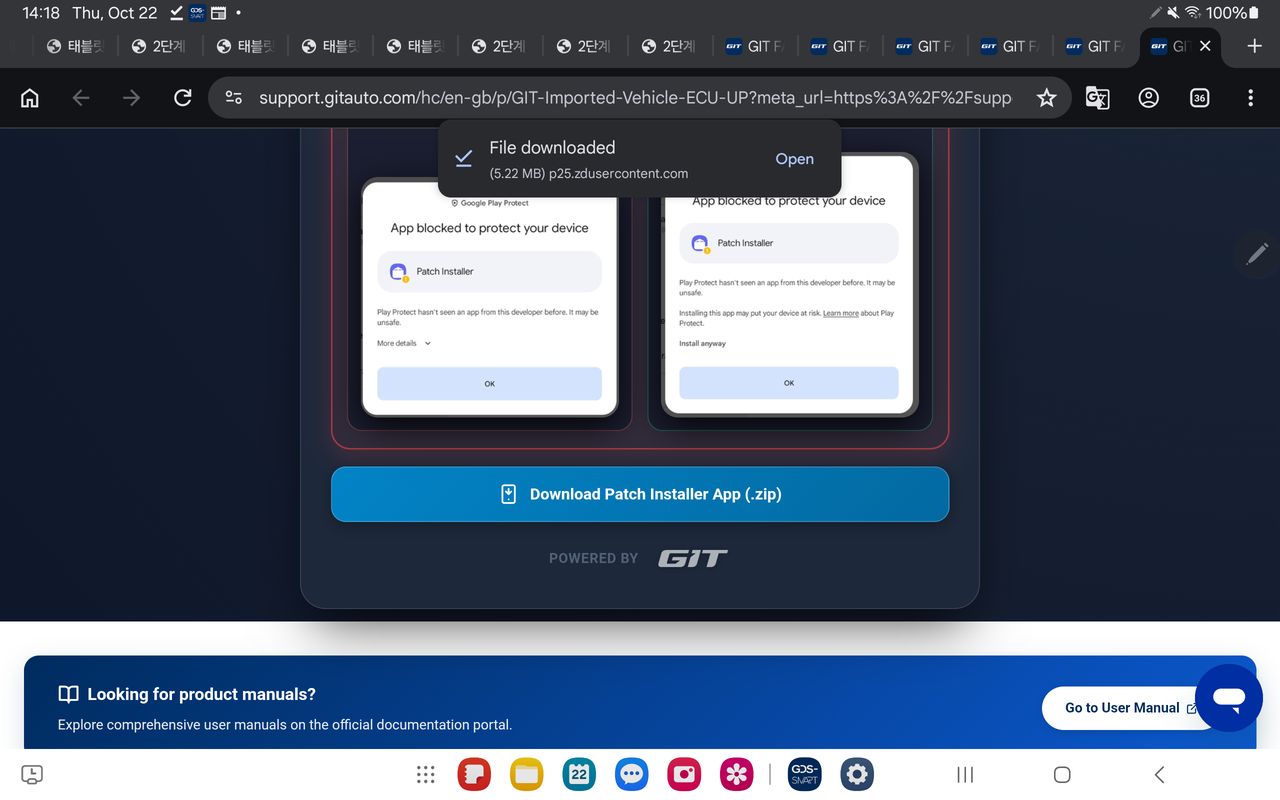Open the downloaded file

click(794, 159)
